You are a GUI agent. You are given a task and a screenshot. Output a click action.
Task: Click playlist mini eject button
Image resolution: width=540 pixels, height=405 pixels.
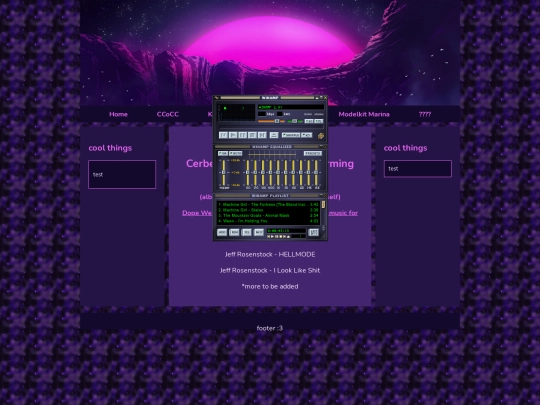(288, 237)
